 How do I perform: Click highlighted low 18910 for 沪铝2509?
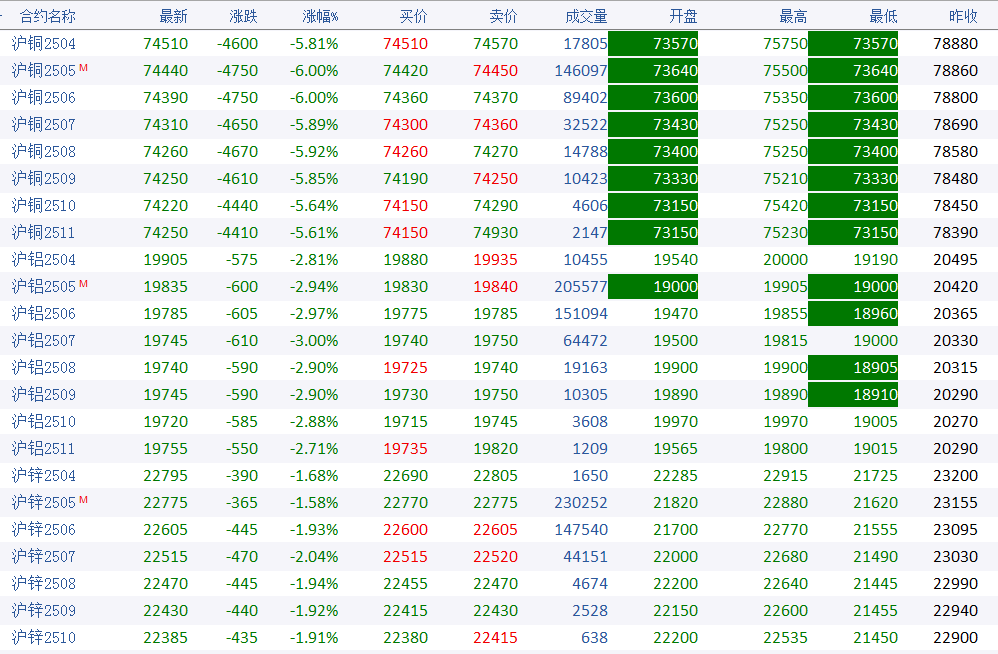pyautogui.click(x=853, y=395)
